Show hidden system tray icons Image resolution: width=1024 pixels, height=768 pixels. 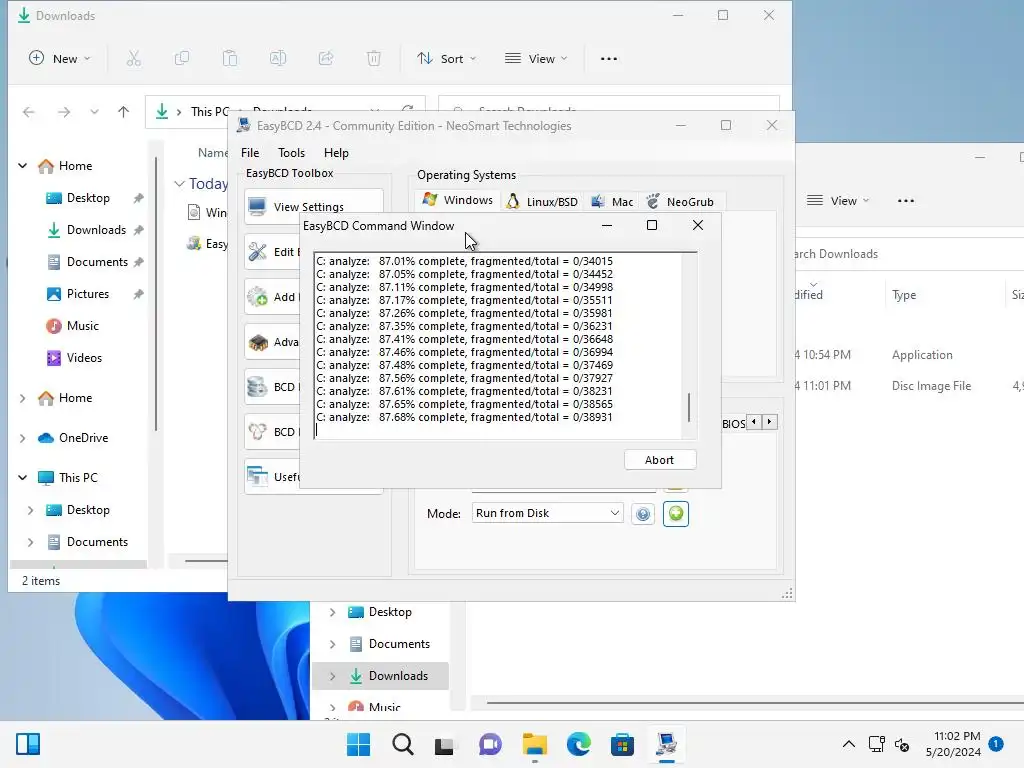tap(849, 744)
